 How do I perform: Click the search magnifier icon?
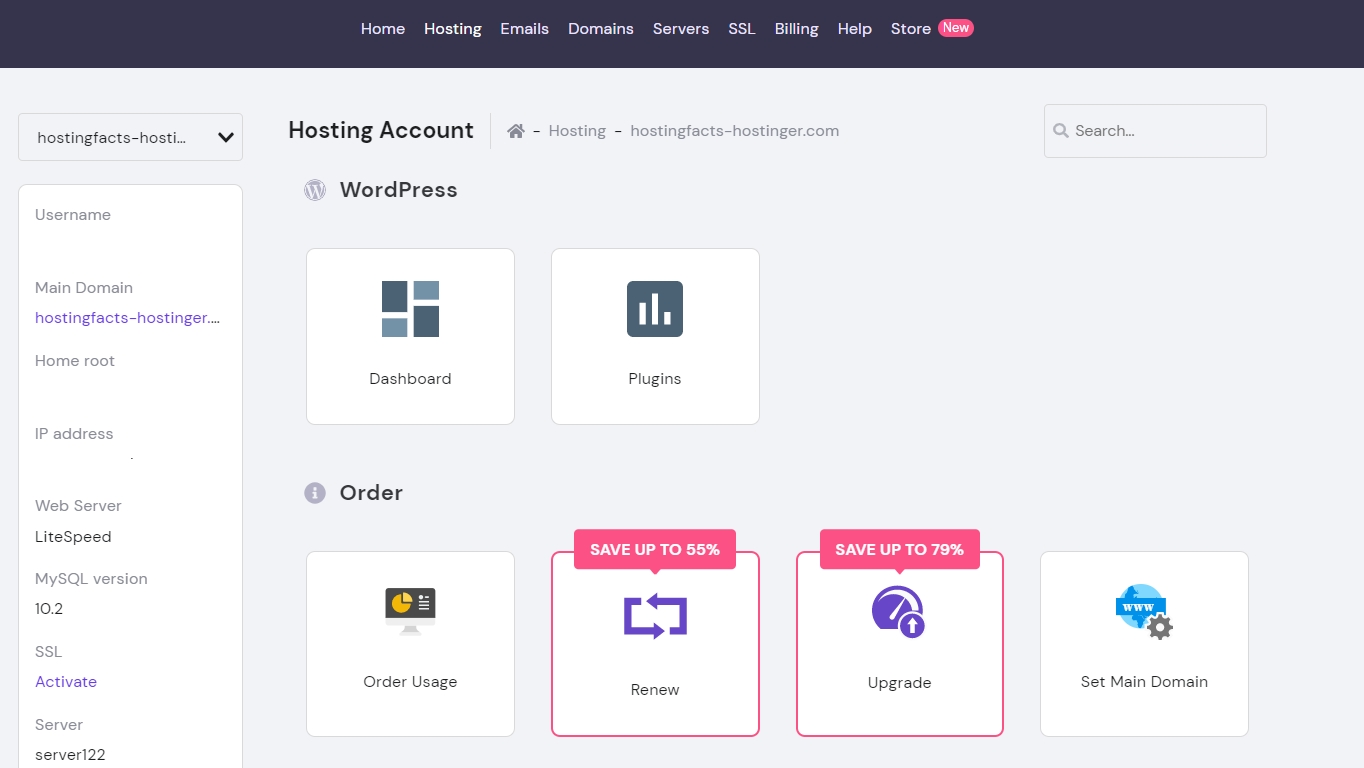[x=1061, y=131]
